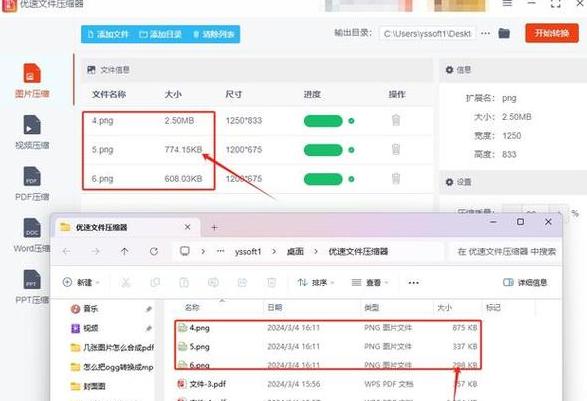The height and width of the screenshot is (401, 587).
Task: Open 几张图片怎么合成pdf folder in navigation
Action: click(112, 347)
